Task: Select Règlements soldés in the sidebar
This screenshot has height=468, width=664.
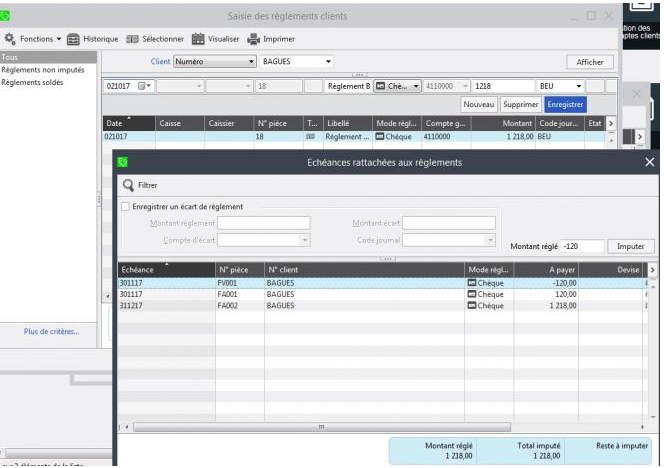Action: (x=32, y=82)
